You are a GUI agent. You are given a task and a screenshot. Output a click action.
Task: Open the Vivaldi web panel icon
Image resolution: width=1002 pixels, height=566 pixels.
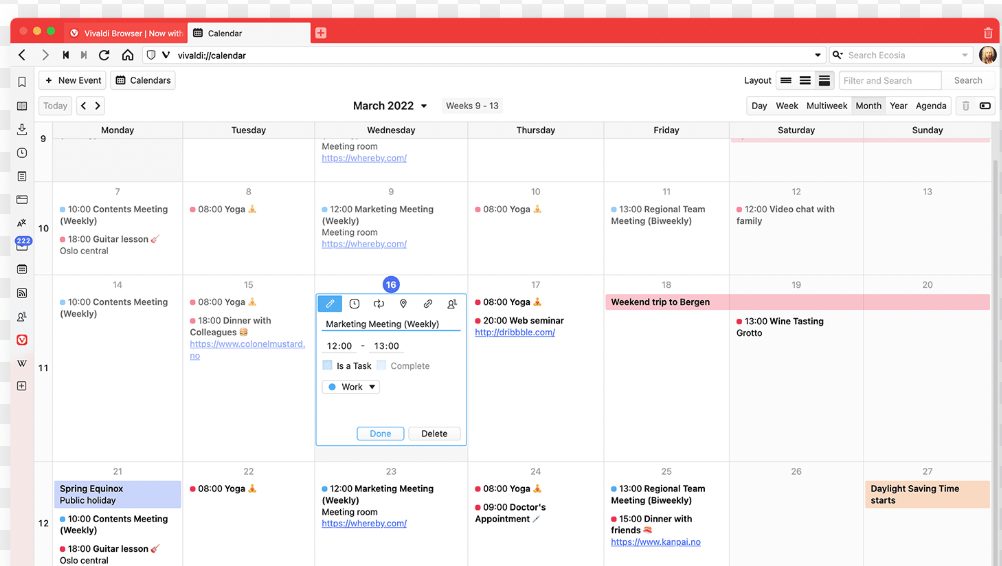coord(22,340)
